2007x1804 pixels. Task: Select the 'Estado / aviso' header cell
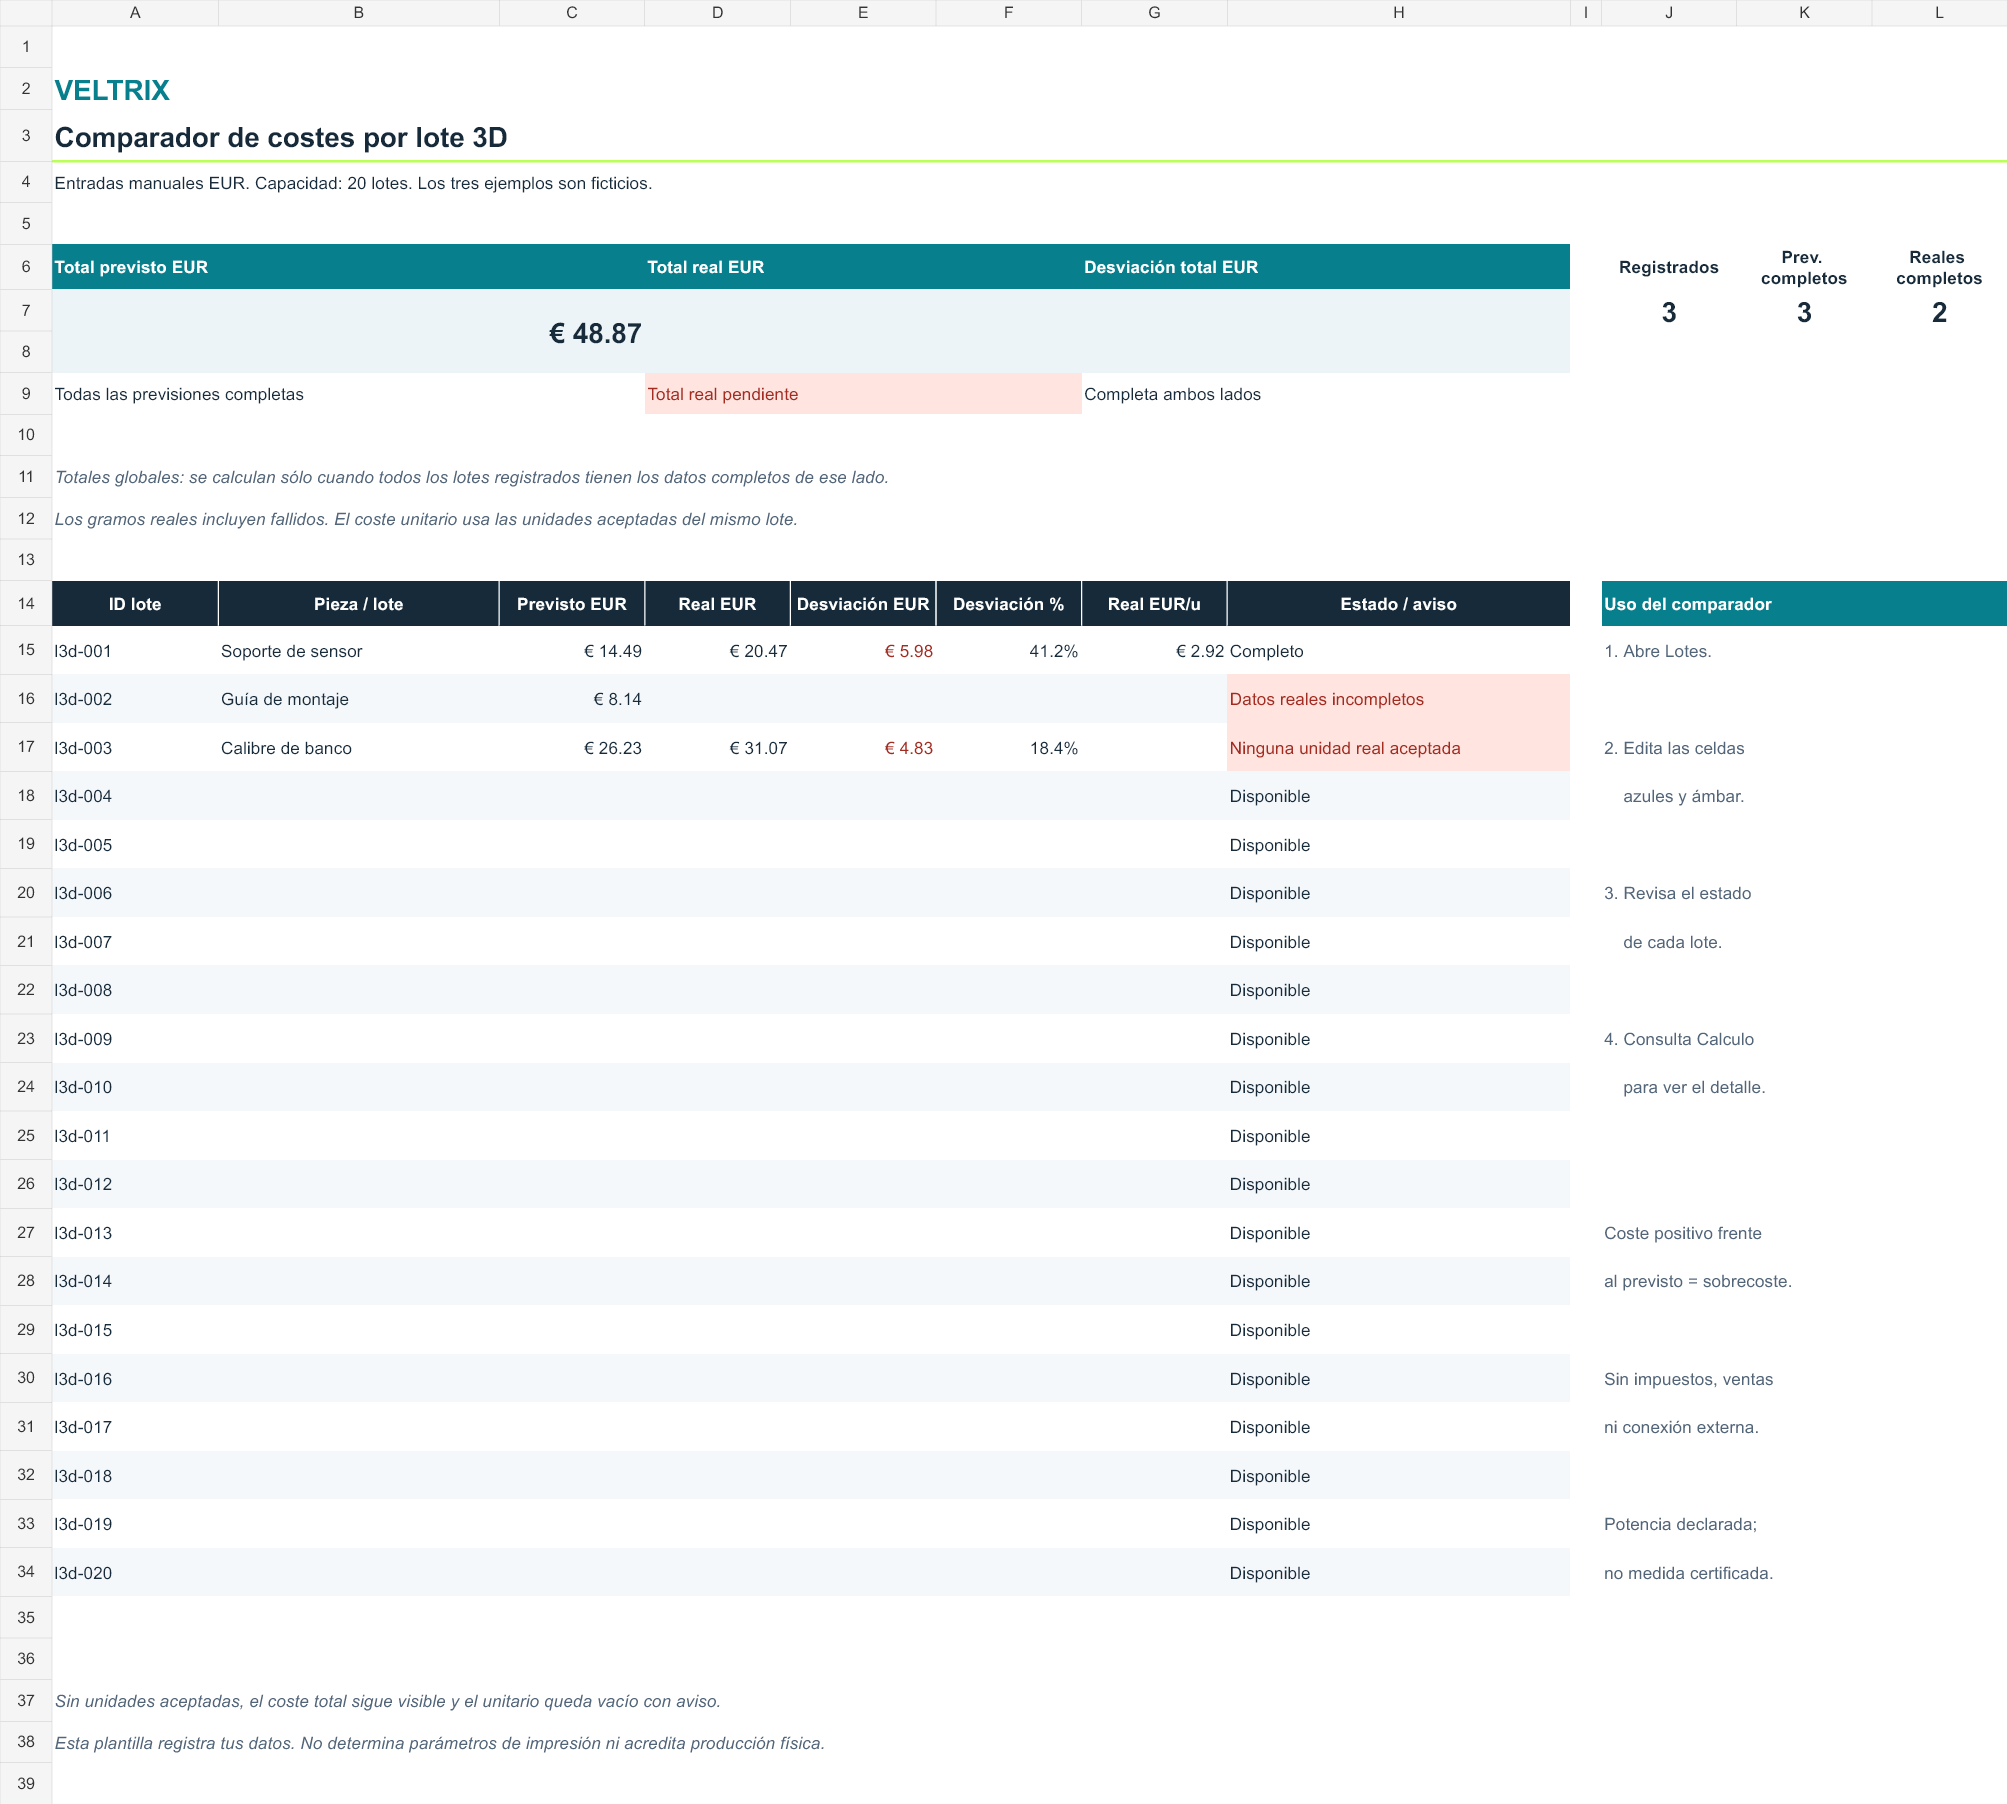[1398, 603]
